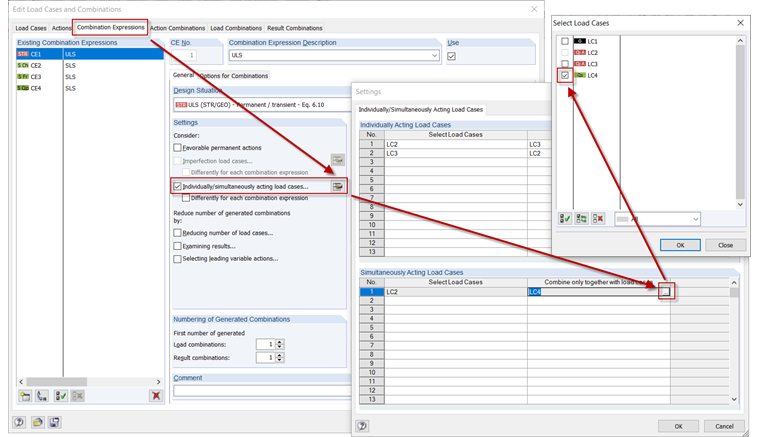
Task: Open imperfection load cases settings icon
Action: (x=338, y=160)
